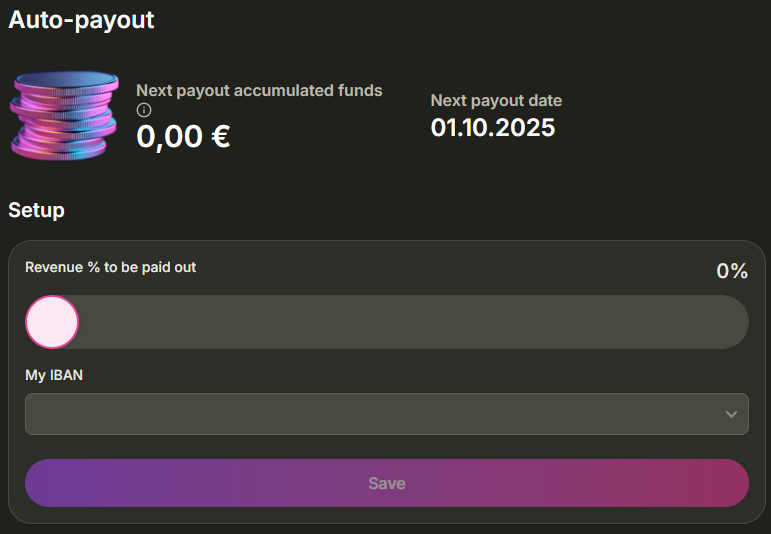
Task: Click the My IBAN field label
Action: (x=52, y=375)
